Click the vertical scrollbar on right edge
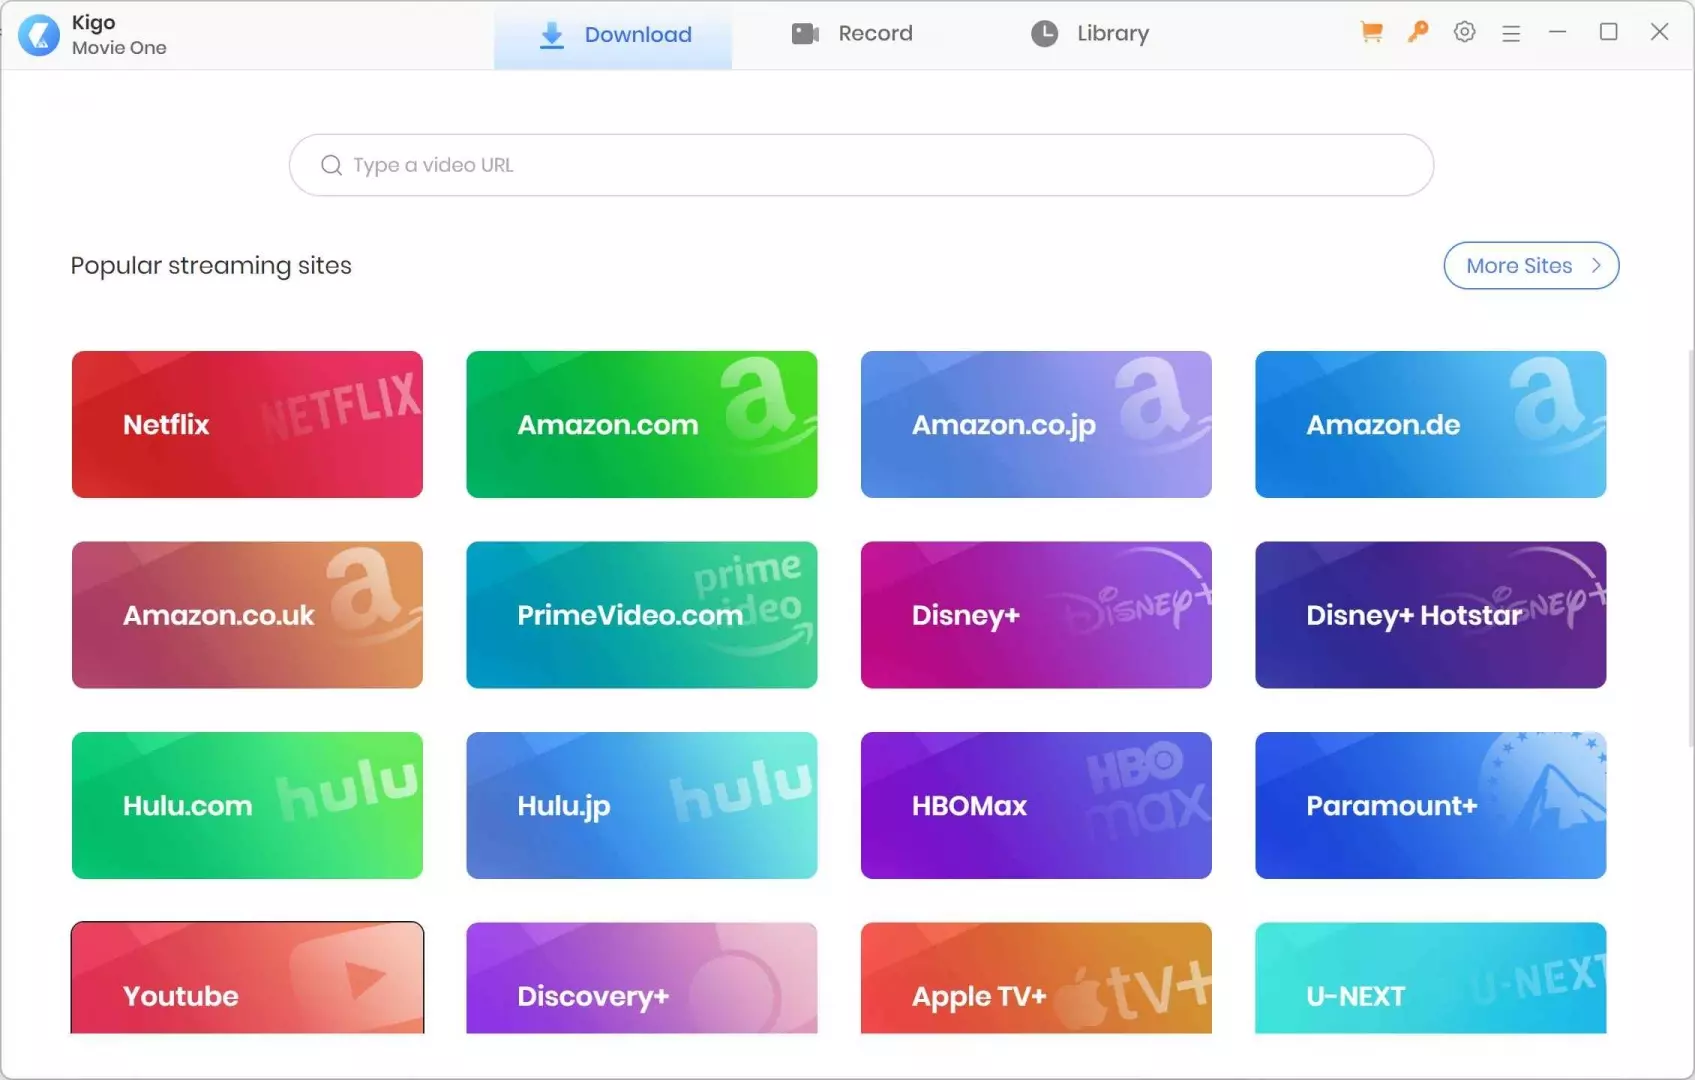Viewport: 1695px width, 1080px height. click(1690, 548)
